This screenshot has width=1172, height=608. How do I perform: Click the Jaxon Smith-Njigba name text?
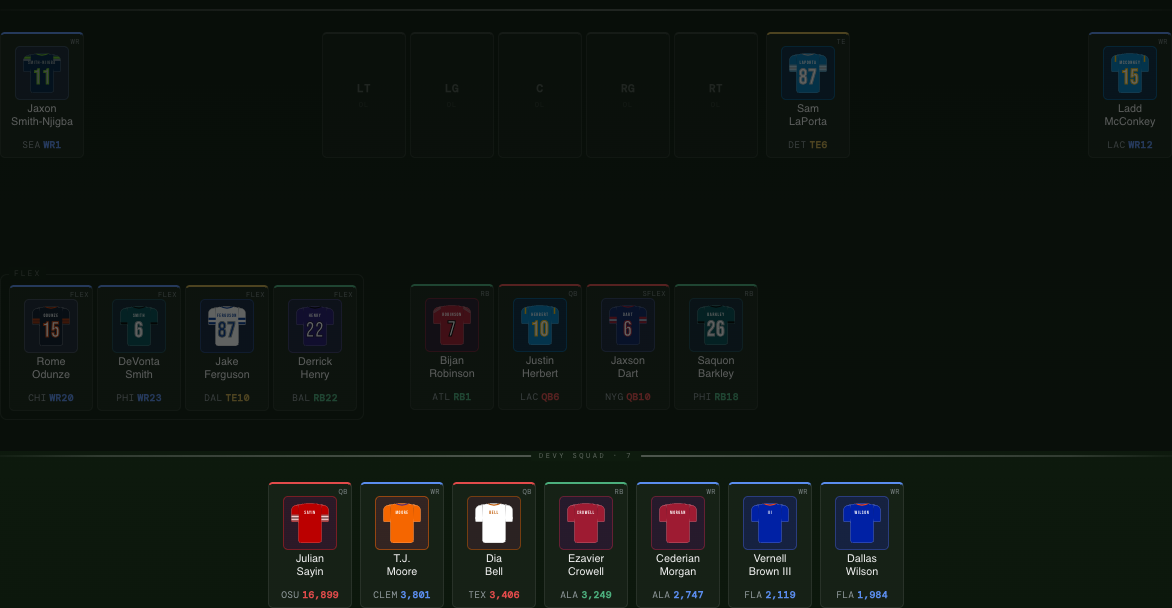tap(42, 115)
